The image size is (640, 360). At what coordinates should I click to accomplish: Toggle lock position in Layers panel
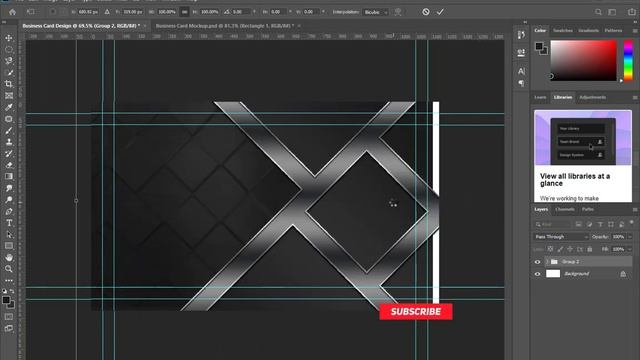(570, 249)
